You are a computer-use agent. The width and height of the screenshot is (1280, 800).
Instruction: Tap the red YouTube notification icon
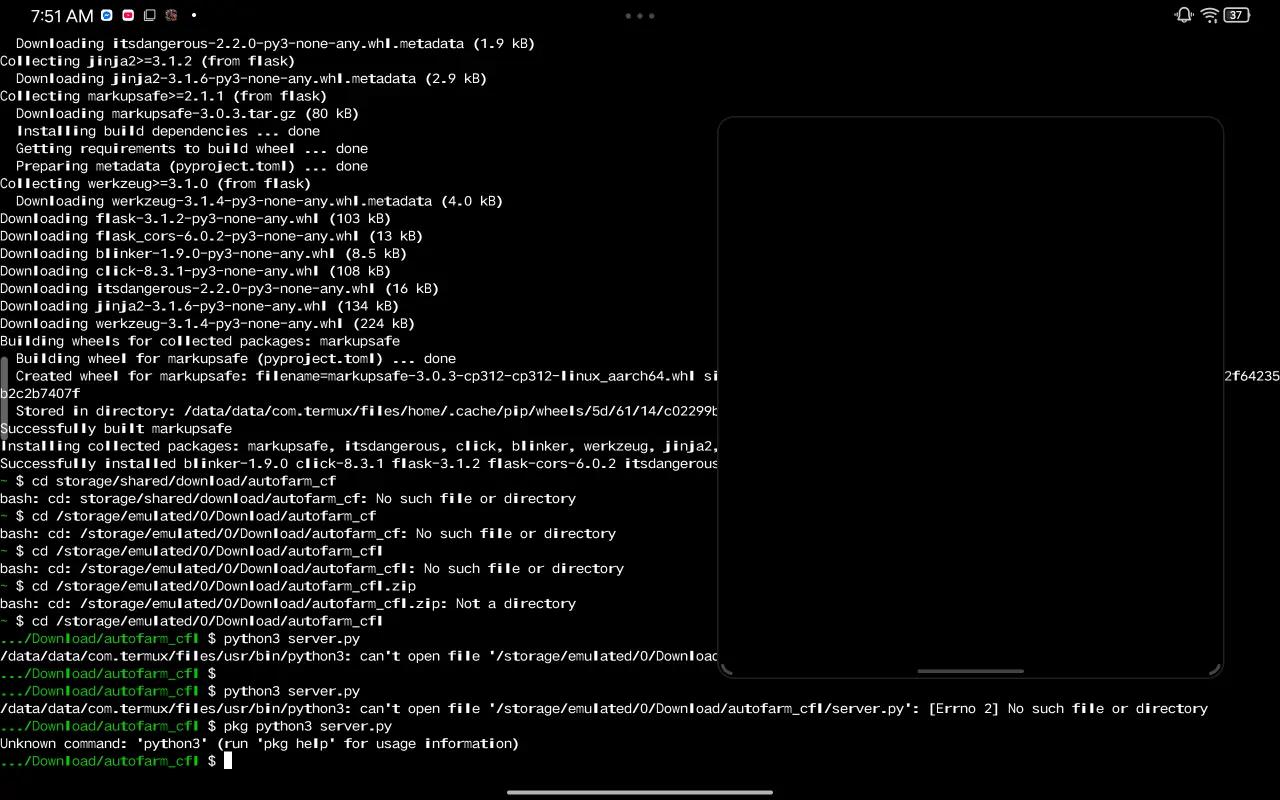tap(128, 15)
